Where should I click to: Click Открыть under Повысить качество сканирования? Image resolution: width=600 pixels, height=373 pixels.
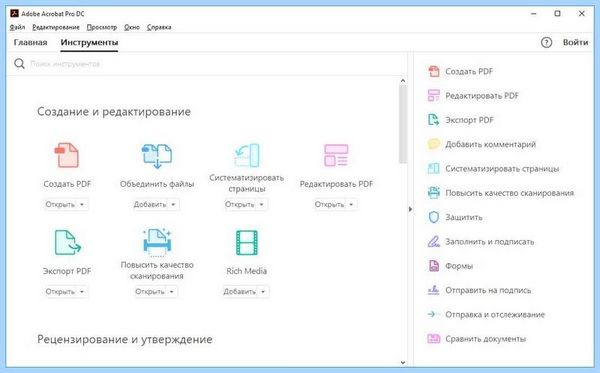point(150,292)
